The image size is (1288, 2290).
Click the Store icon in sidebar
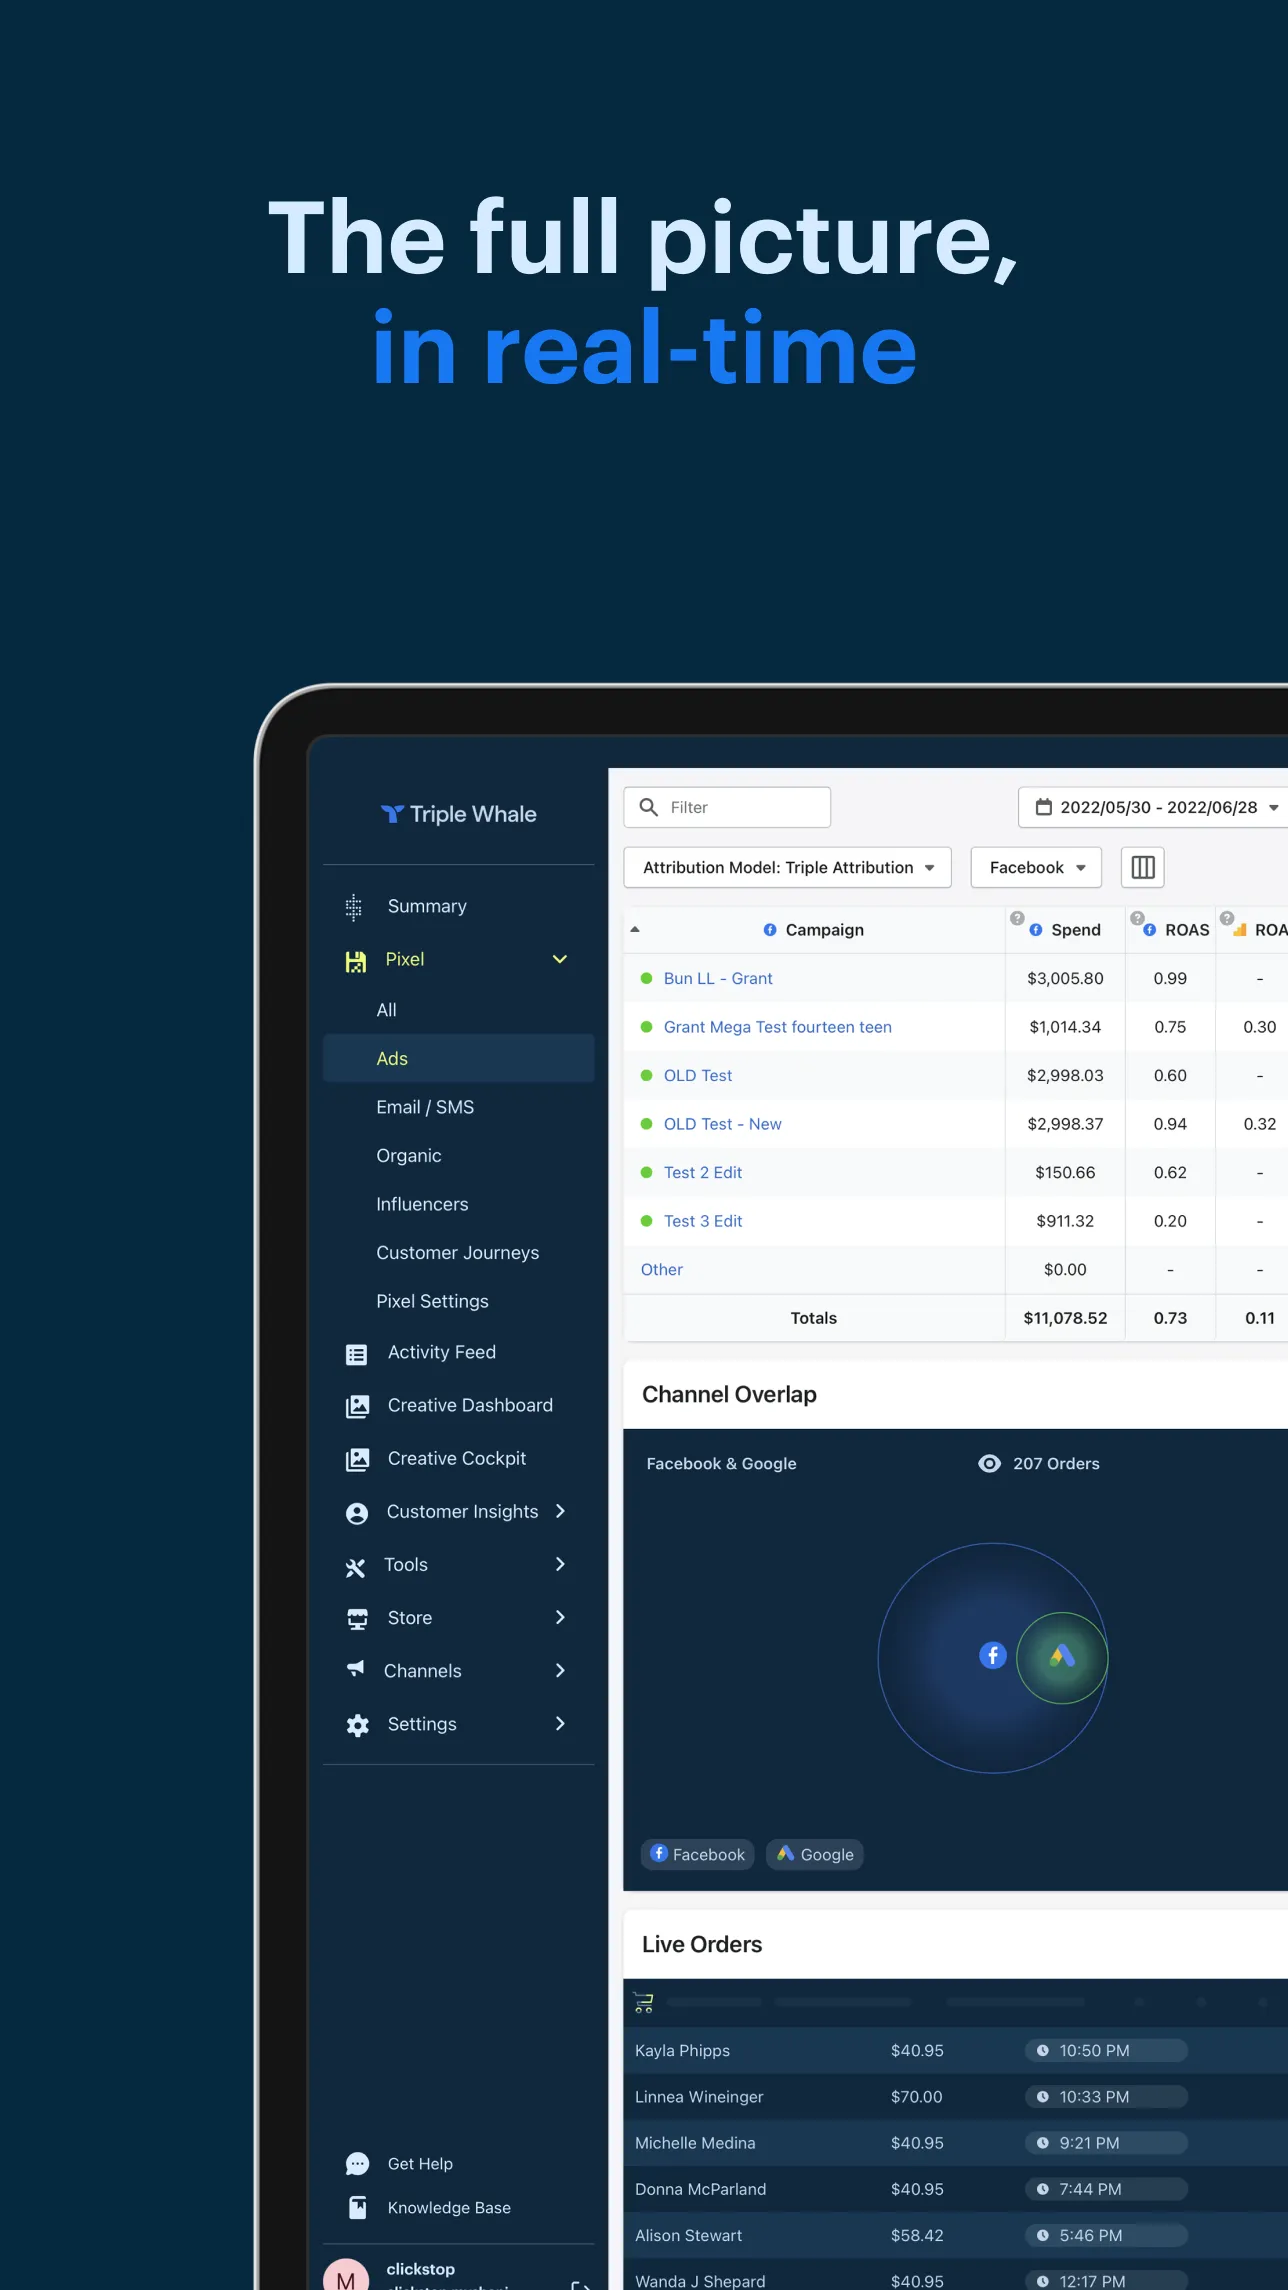tap(357, 1619)
